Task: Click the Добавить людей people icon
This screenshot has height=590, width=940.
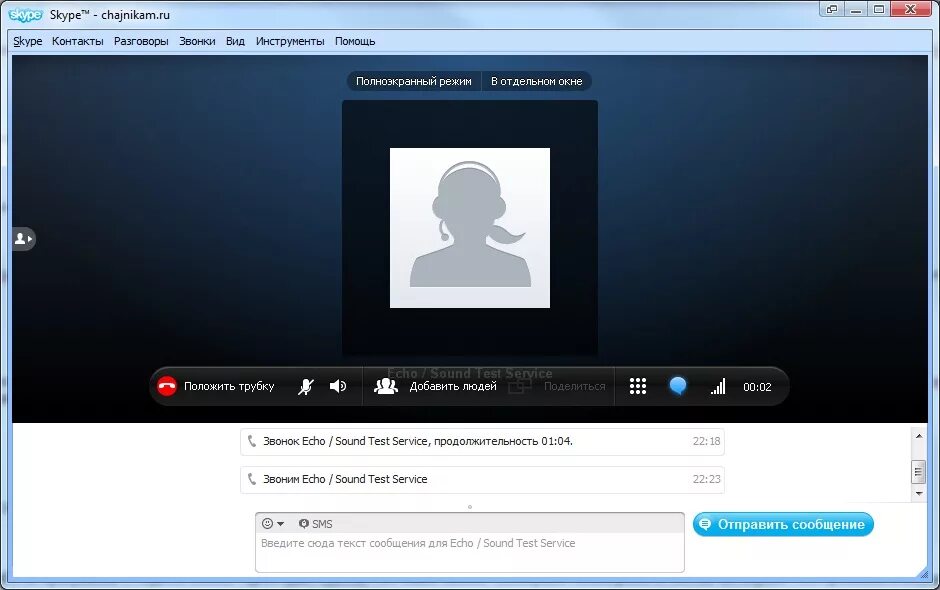Action: tap(385, 386)
